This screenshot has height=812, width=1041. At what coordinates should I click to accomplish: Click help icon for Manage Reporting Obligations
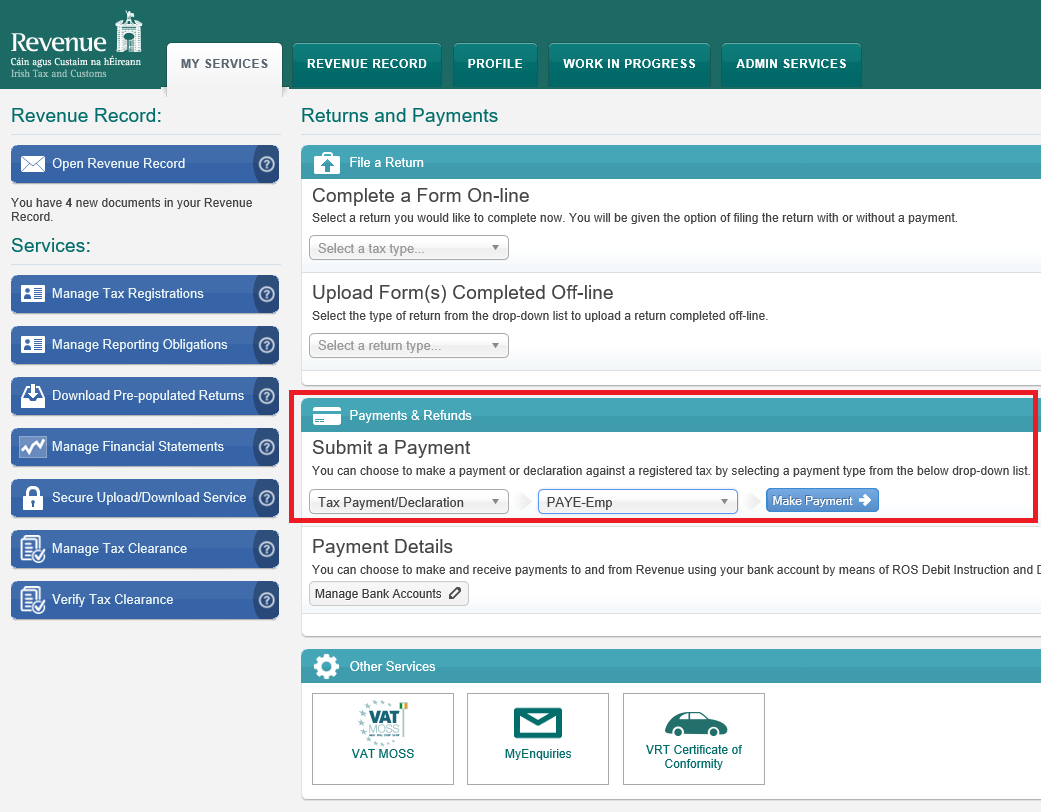click(266, 345)
